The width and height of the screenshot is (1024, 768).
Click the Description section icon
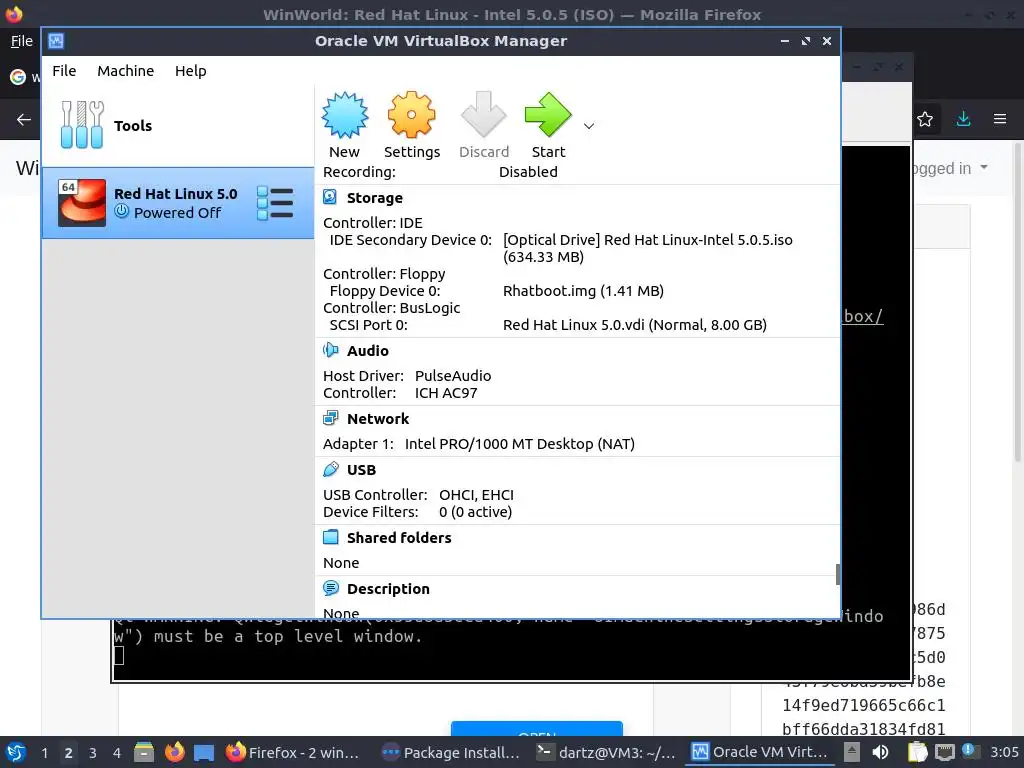click(x=330, y=588)
